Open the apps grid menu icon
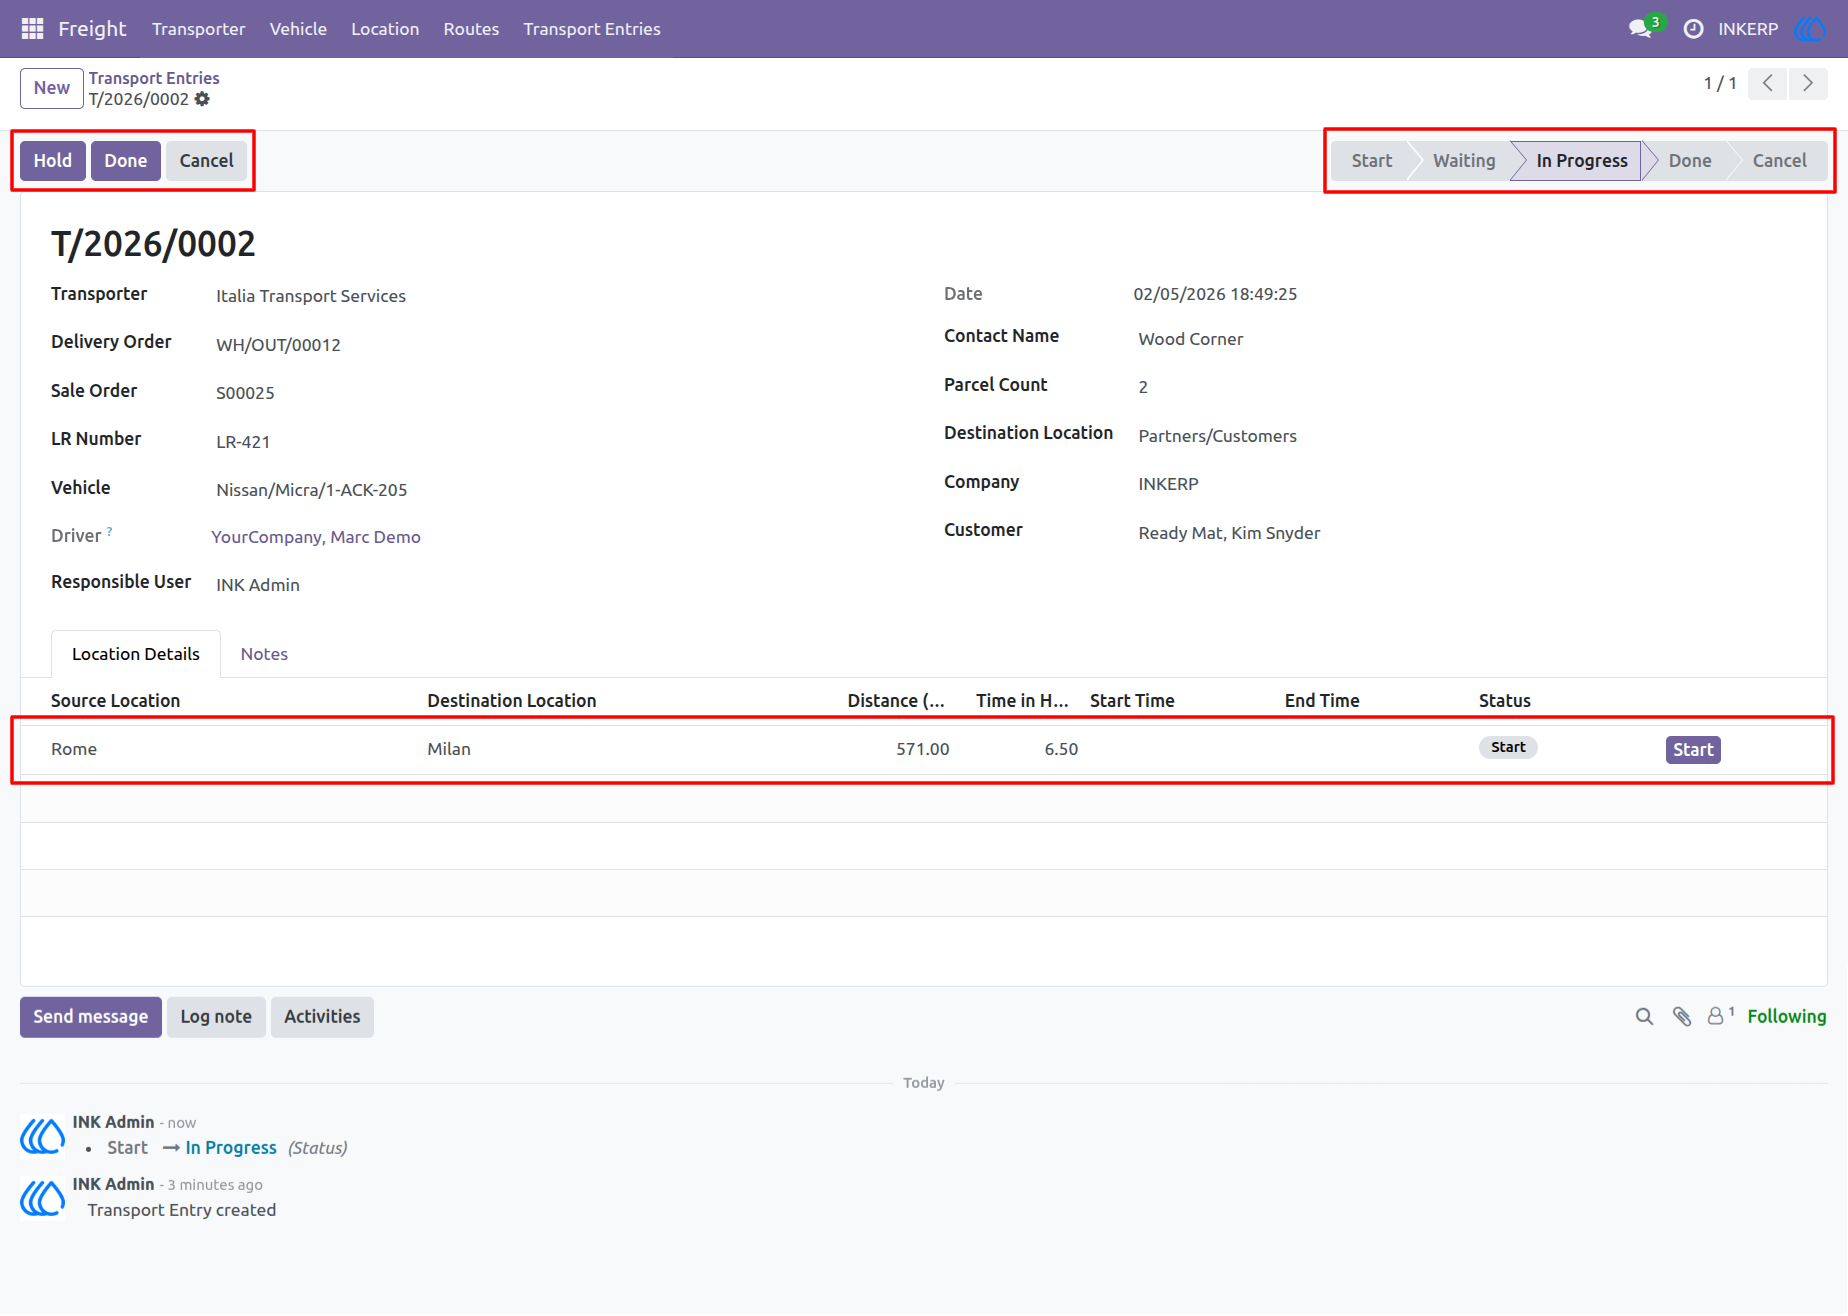Viewport: 1848px width, 1316px height. tap(32, 29)
